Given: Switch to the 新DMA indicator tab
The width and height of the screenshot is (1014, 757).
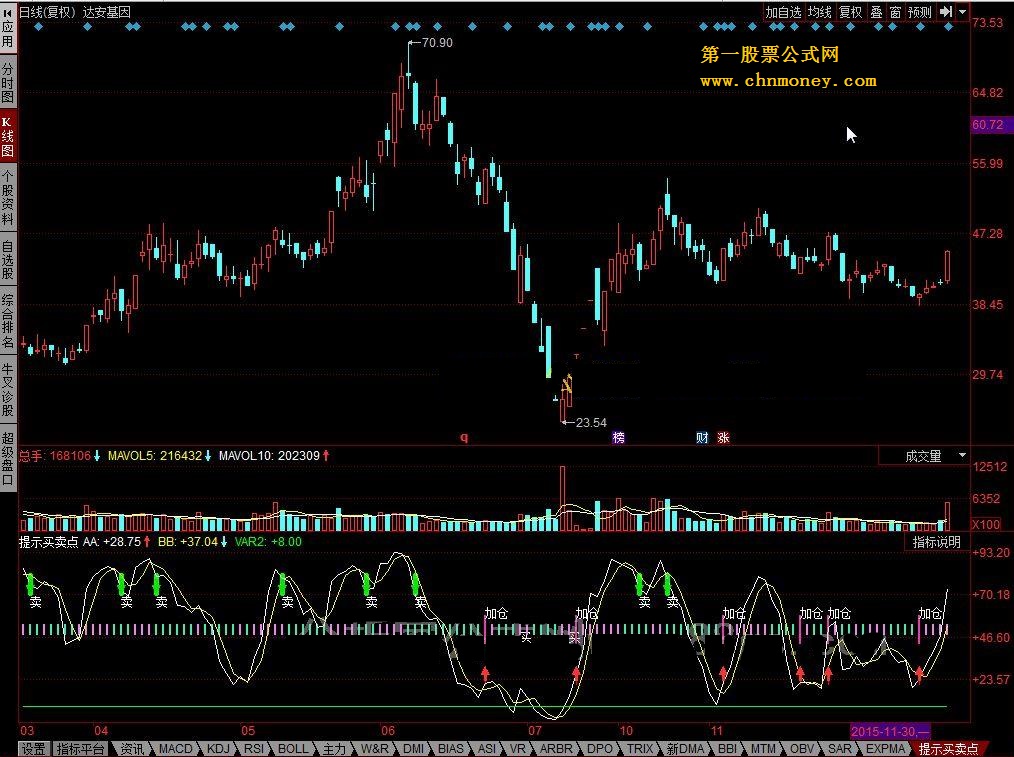Looking at the screenshot, I should click(685, 749).
